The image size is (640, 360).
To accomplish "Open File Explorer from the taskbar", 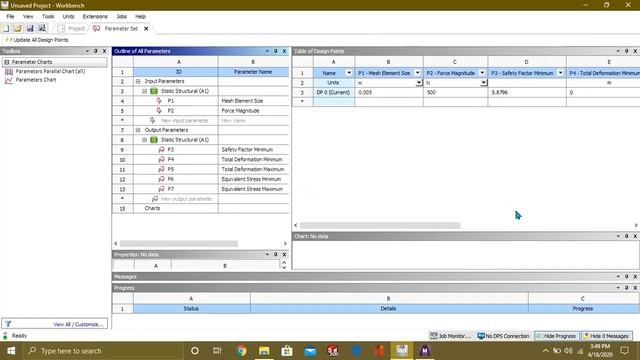I will (264, 351).
